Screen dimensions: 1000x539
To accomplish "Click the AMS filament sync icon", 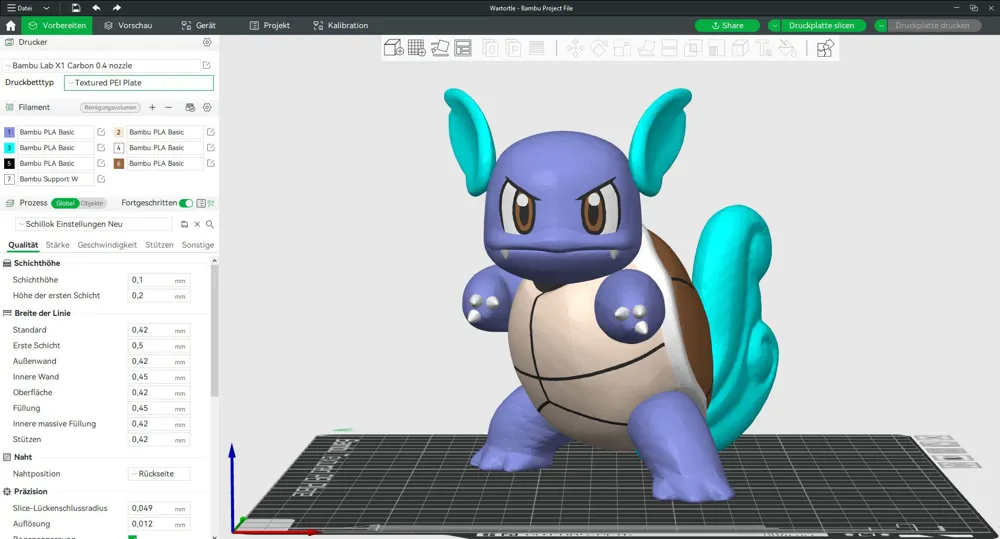I will 190,107.
